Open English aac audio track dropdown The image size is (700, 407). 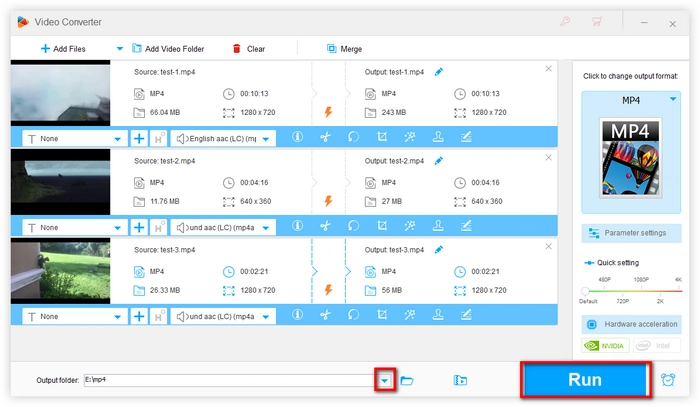223,139
